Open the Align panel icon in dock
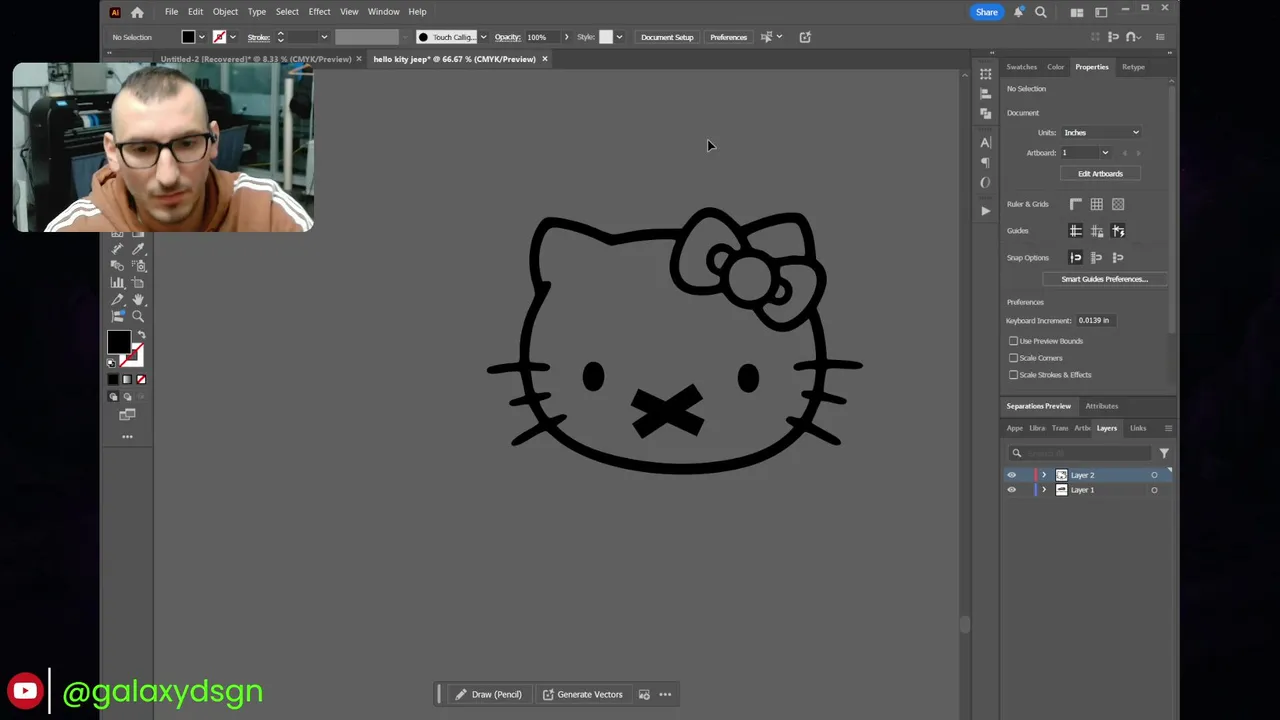The image size is (1280, 720). click(x=985, y=93)
